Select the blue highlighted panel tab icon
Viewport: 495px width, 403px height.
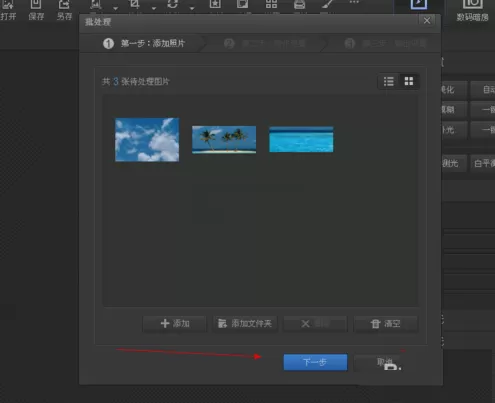419,5
